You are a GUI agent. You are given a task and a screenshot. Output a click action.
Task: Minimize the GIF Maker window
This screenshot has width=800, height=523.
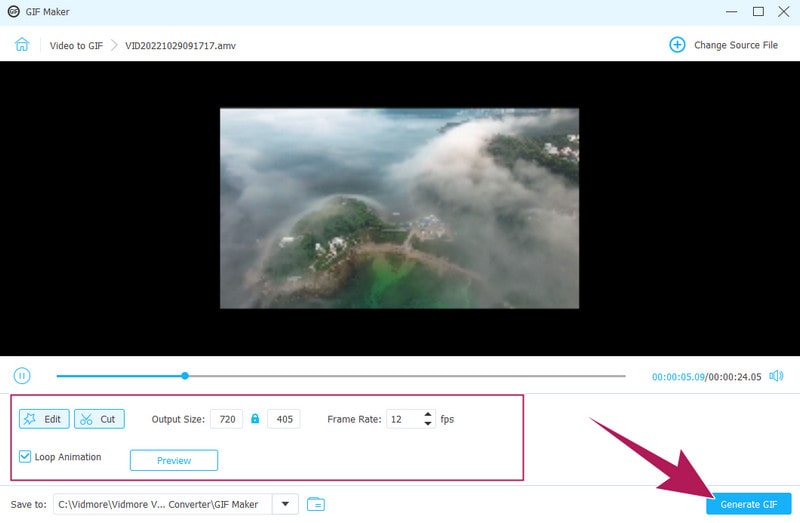point(732,11)
